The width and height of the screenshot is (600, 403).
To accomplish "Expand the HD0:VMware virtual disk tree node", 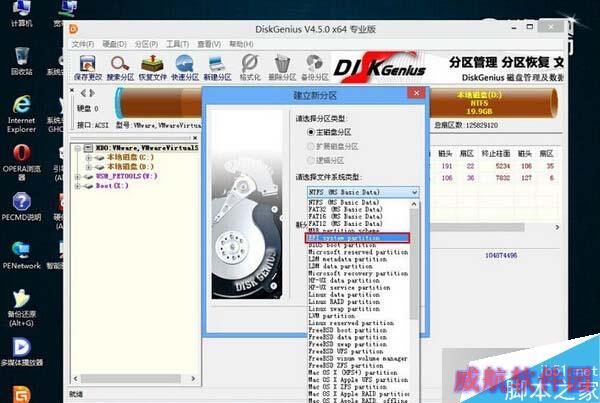I will pyautogui.click(x=78, y=148).
